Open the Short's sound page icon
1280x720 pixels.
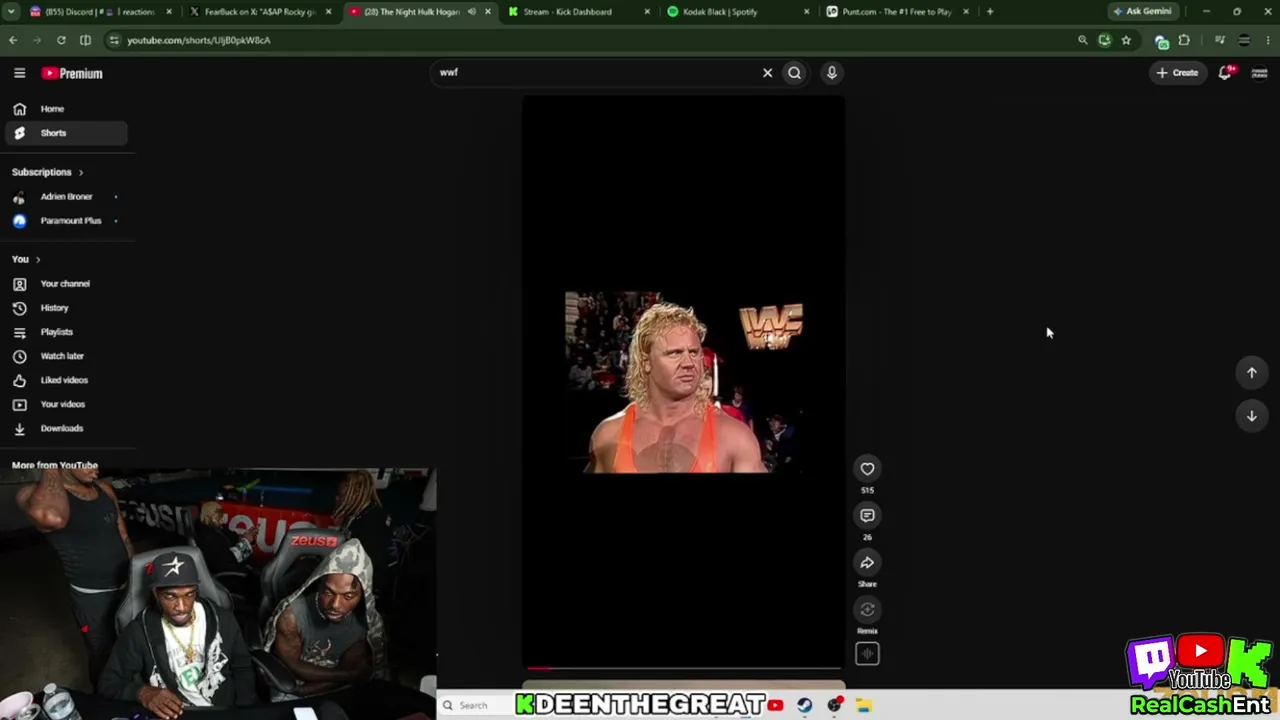click(867, 654)
